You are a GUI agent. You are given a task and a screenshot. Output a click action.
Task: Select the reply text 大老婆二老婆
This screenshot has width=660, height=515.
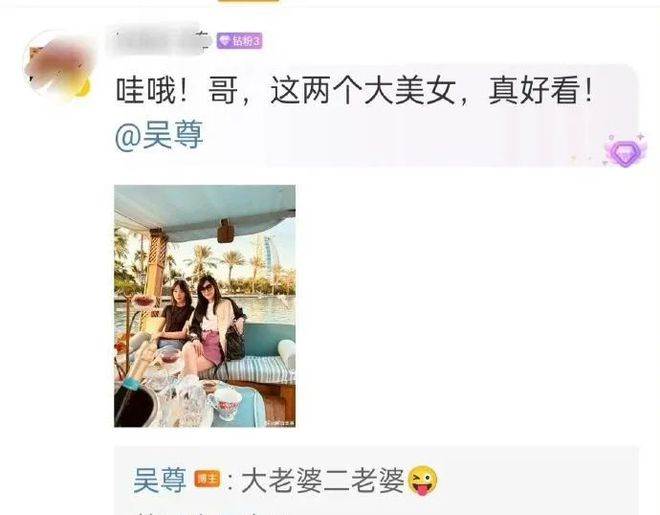pyautogui.click(x=322, y=480)
